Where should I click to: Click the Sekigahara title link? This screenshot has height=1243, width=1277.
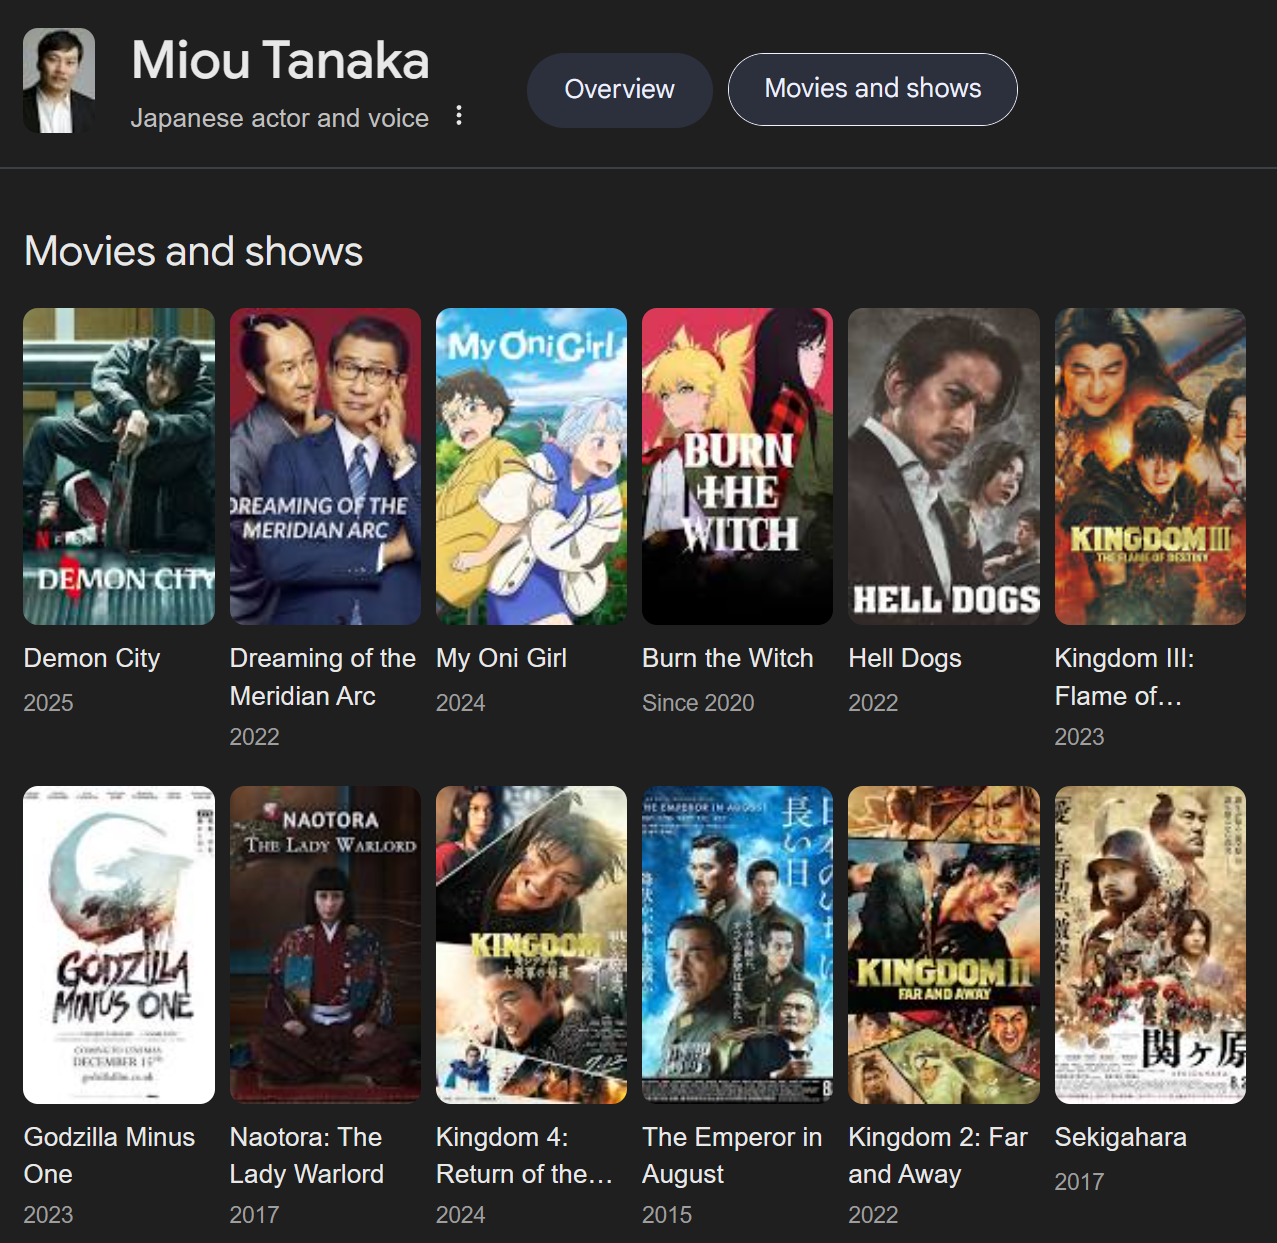[x=1121, y=1137]
